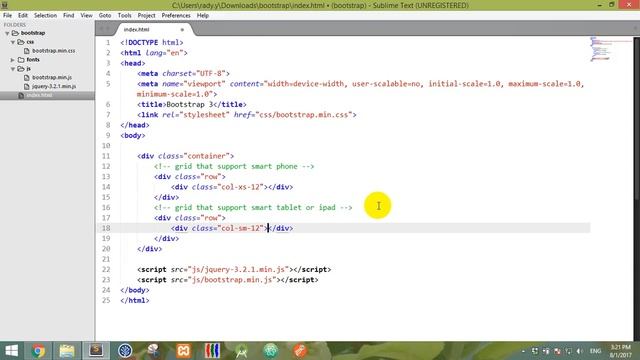Image resolution: width=640 pixels, height=360 pixels.
Task: Click the css folder icon in sidebar
Action: point(21,42)
